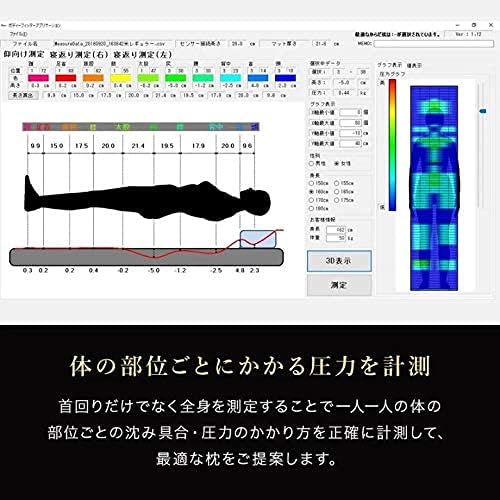This screenshot has height=500, width=500.
Task: Minimize the application window
Action: click(x=457, y=25)
